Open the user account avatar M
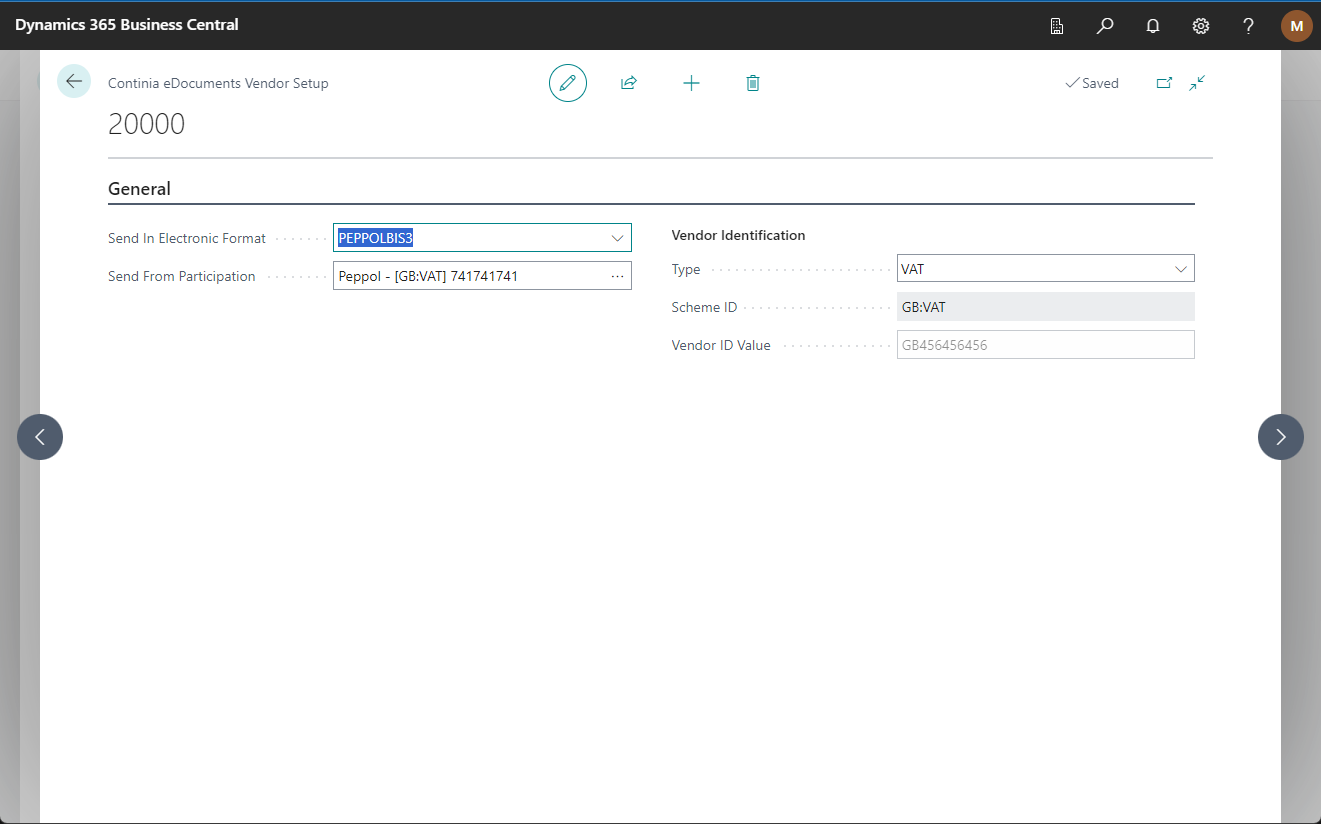Image resolution: width=1321 pixels, height=824 pixels. 1296,26
